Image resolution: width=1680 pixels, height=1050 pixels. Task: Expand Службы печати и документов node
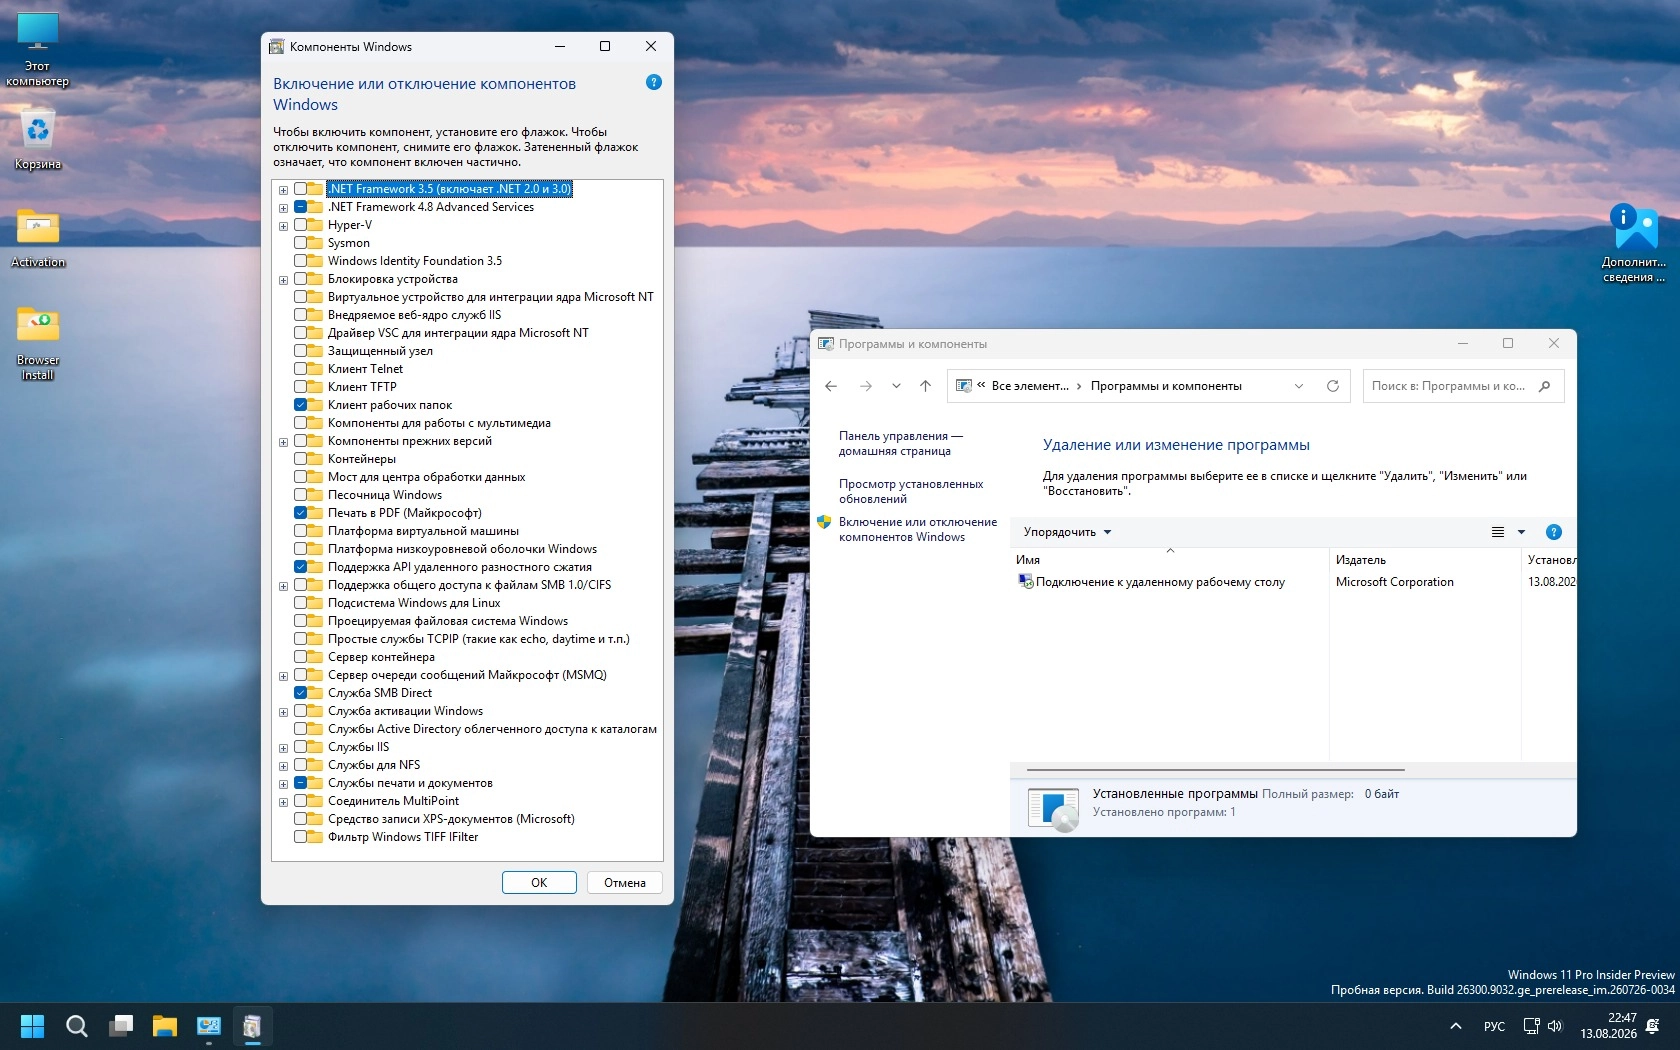click(x=284, y=784)
